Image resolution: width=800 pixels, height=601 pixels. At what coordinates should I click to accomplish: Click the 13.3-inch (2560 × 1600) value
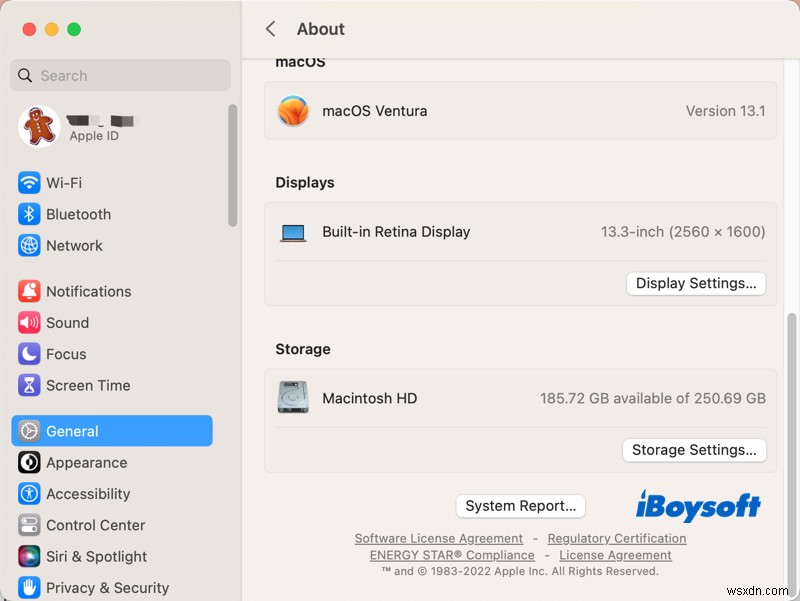(683, 232)
